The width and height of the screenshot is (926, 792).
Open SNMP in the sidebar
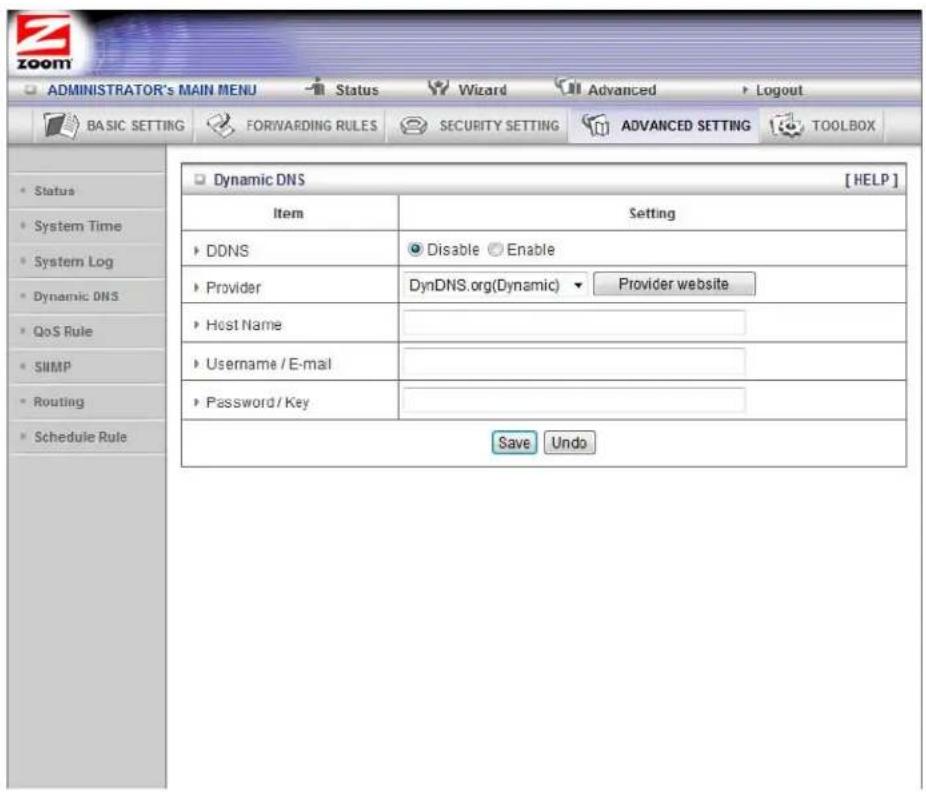pyautogui.click(x=52, y=367)
